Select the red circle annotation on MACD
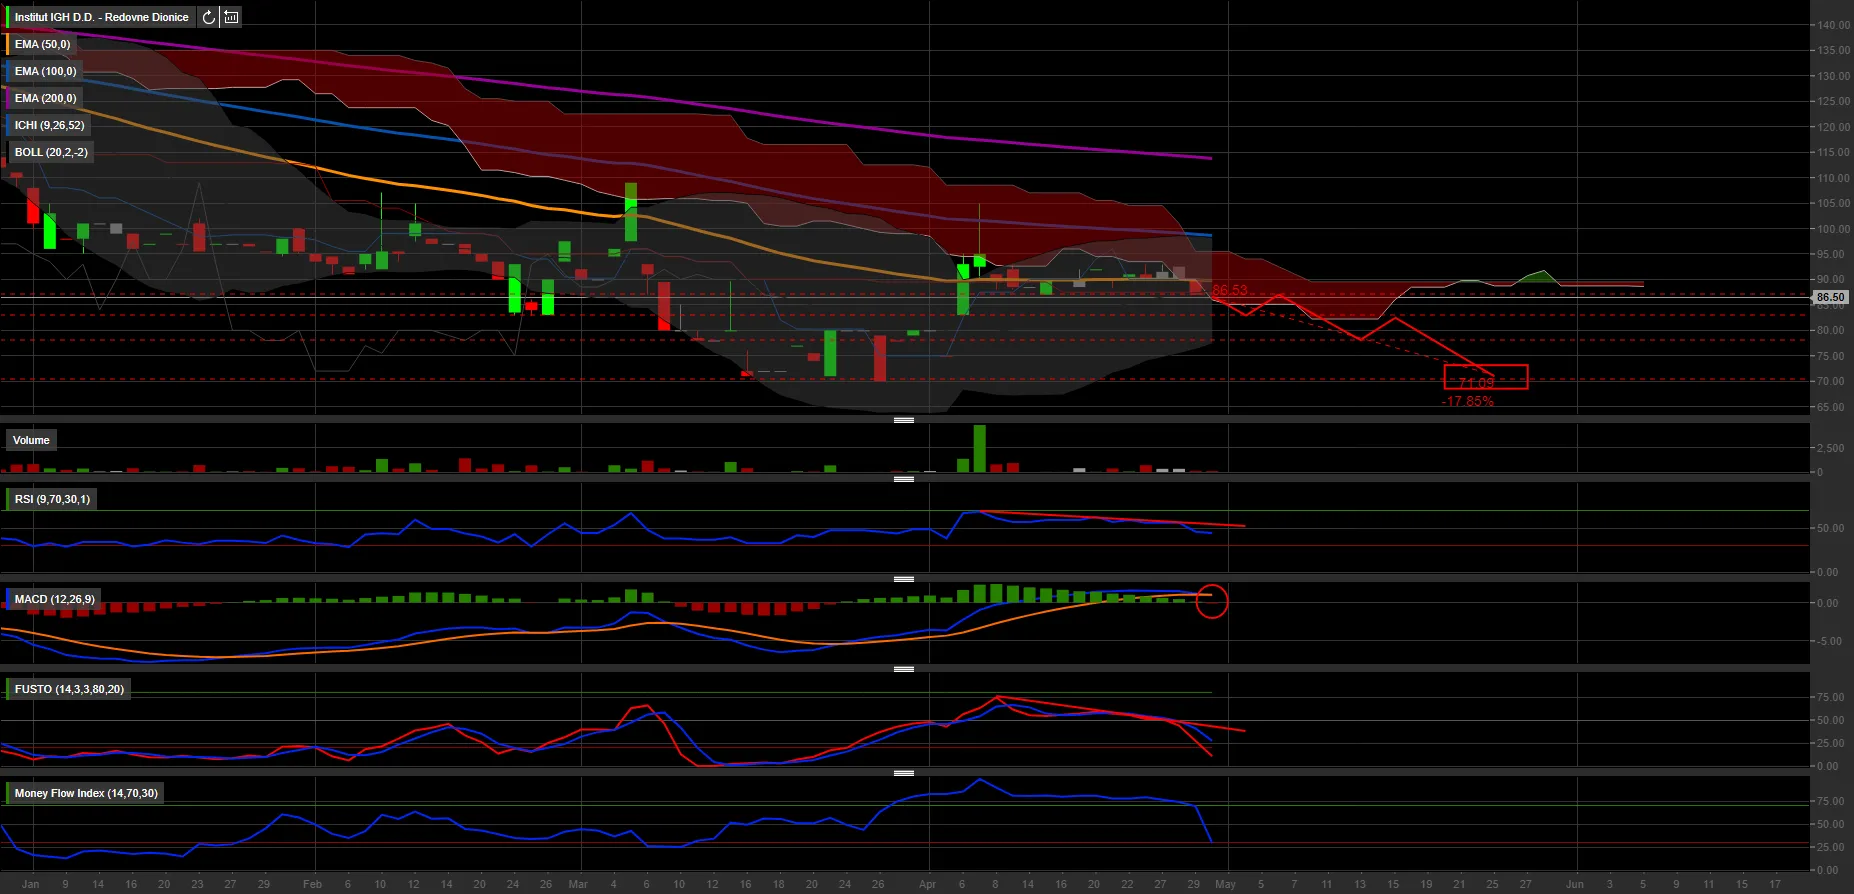The height and width of the screenshot is (894, 1854). (1211, 601)
